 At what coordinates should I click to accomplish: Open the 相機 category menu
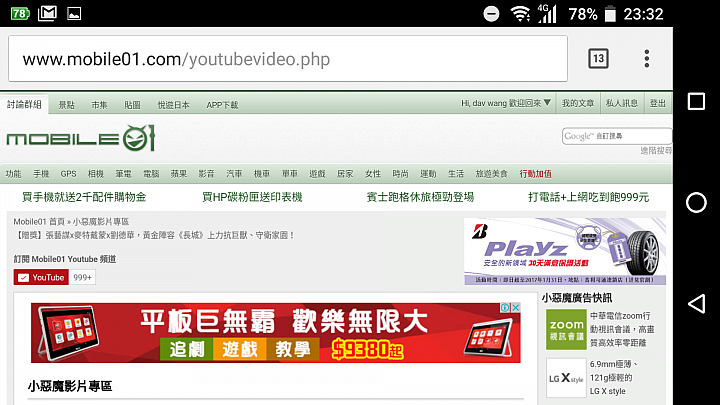pos(96,174)
